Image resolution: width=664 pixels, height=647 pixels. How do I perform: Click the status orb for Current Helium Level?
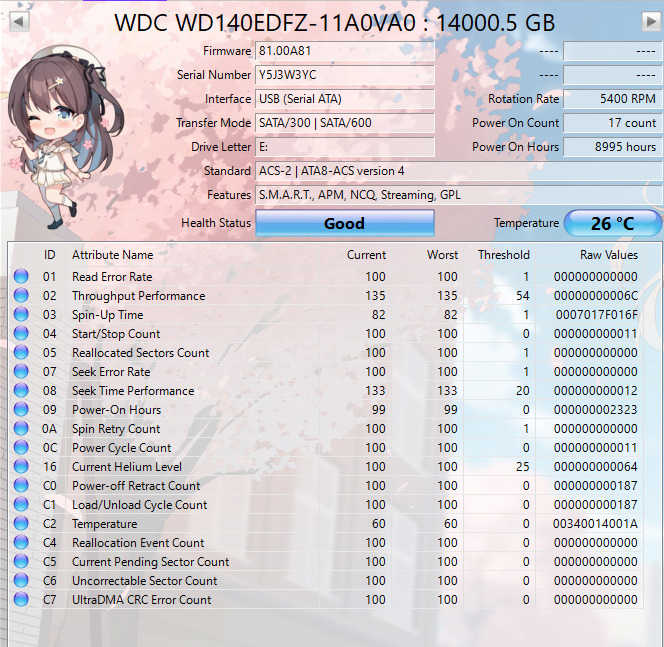point(21,466)
